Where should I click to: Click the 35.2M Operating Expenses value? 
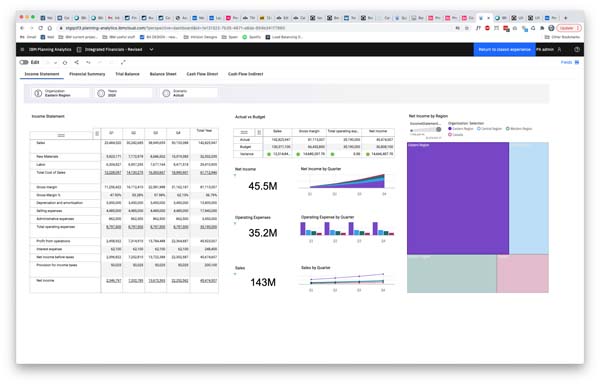(x=262, y=233)
